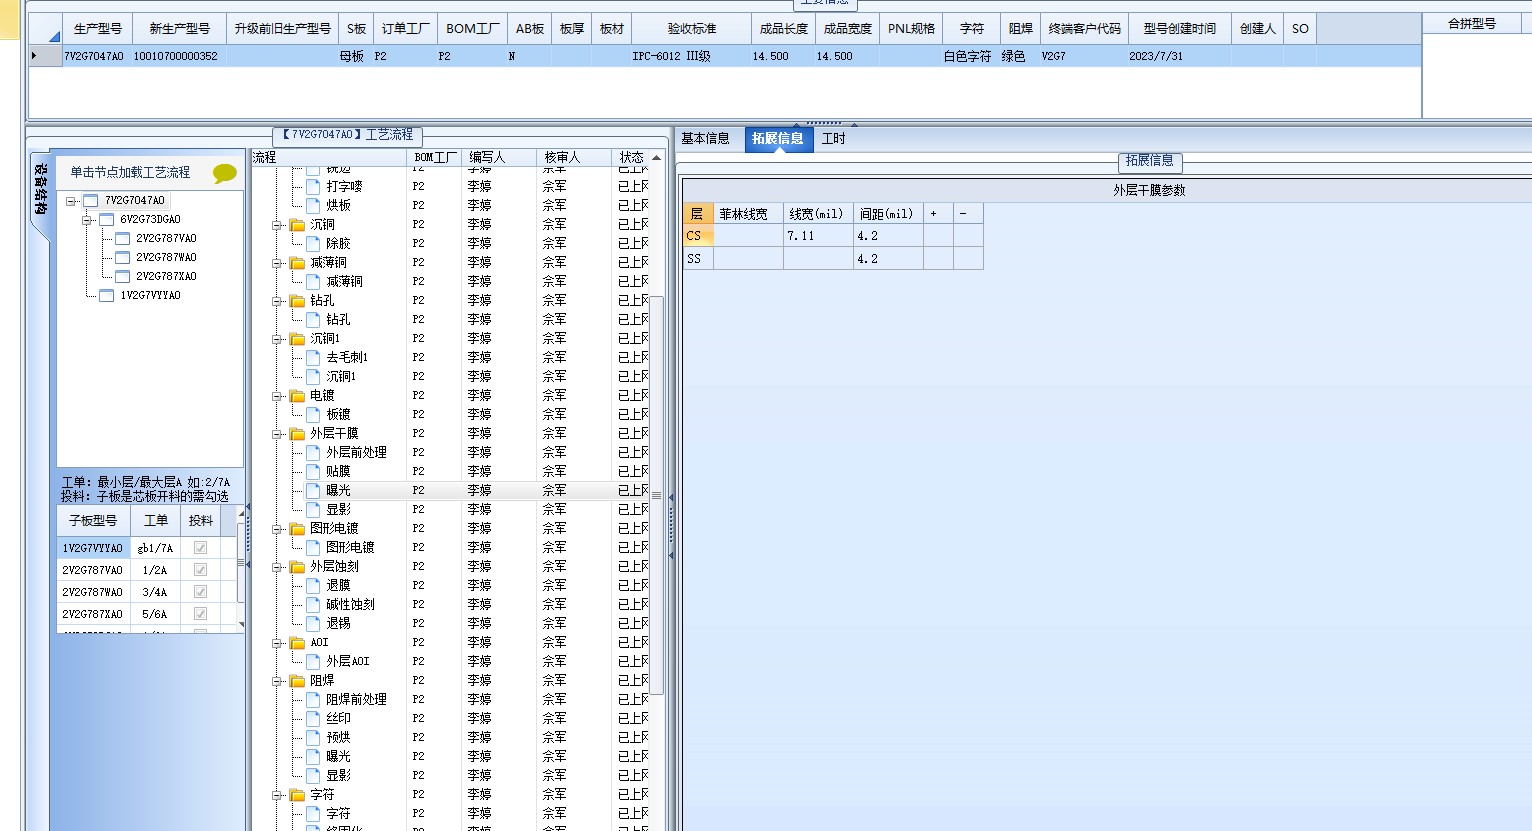Click the AOI folder icon
This screenshot has width=1532, height=831.
point(297,643)
